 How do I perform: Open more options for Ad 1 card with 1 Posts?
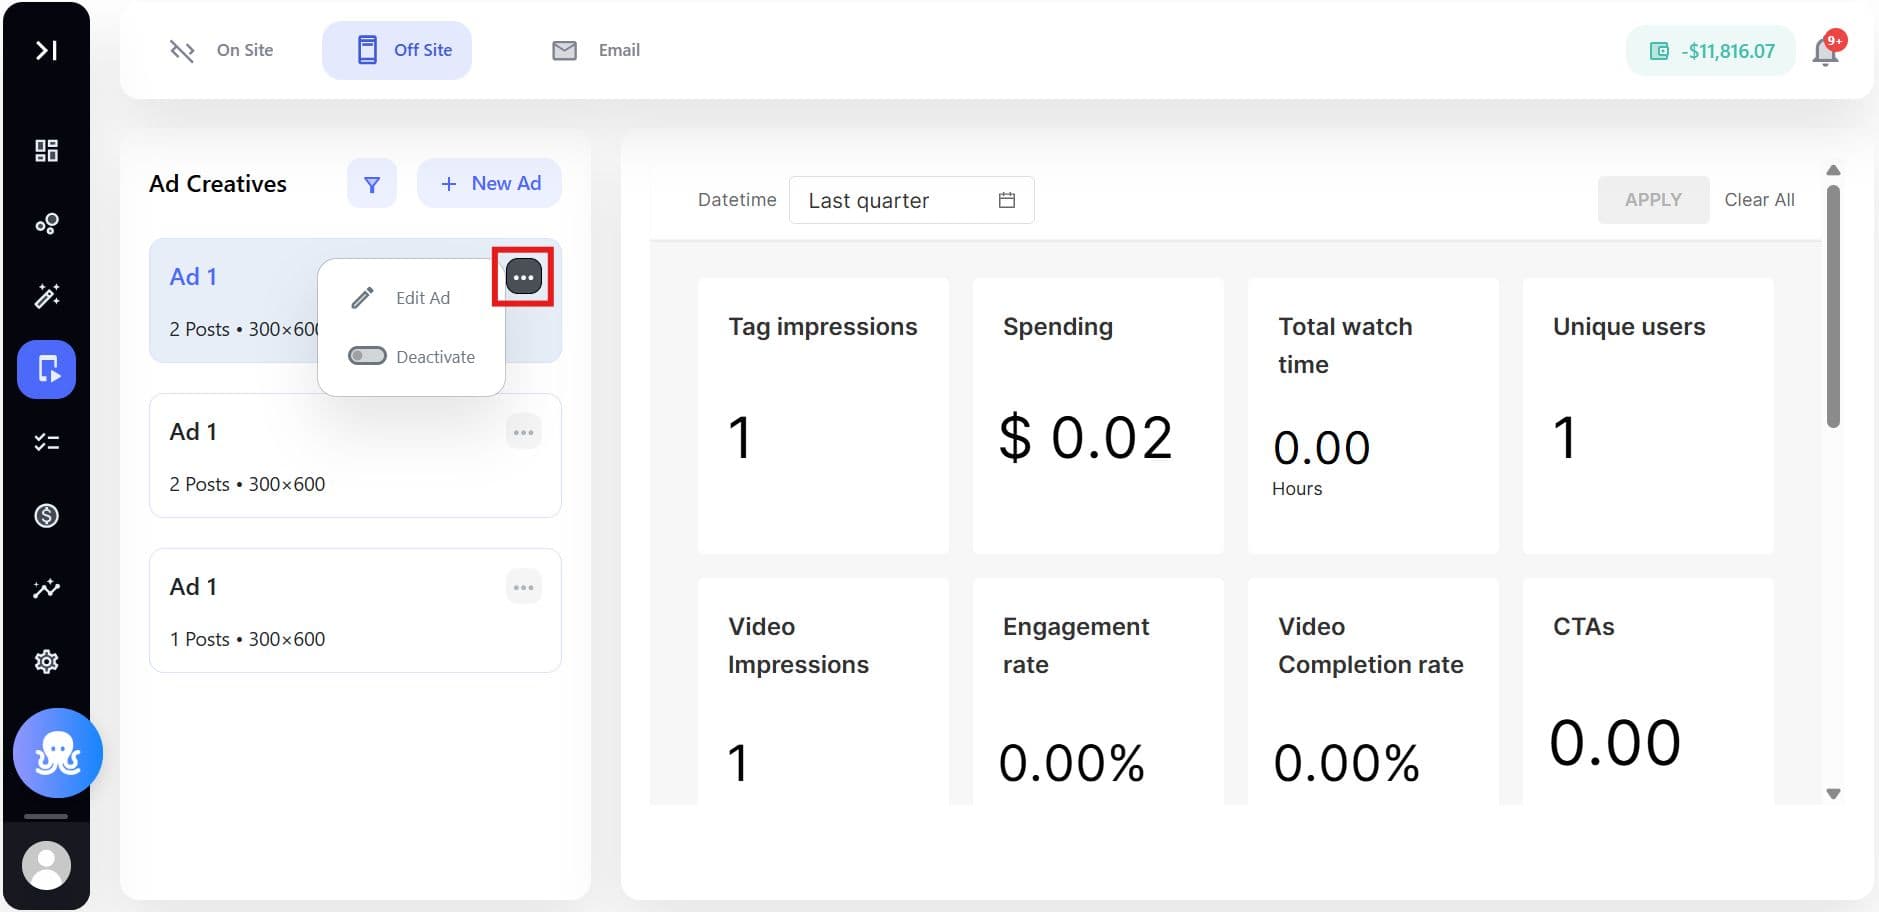click(524, 587)
